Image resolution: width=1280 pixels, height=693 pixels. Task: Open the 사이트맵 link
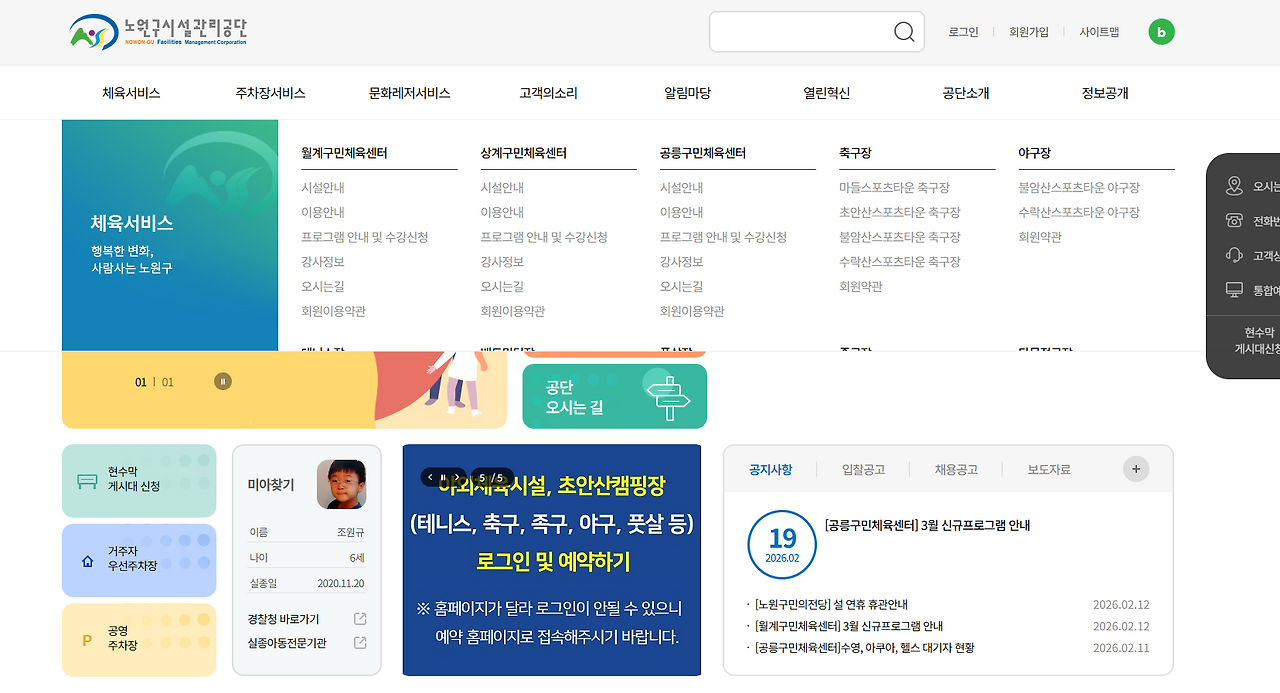pos(1099,32)
